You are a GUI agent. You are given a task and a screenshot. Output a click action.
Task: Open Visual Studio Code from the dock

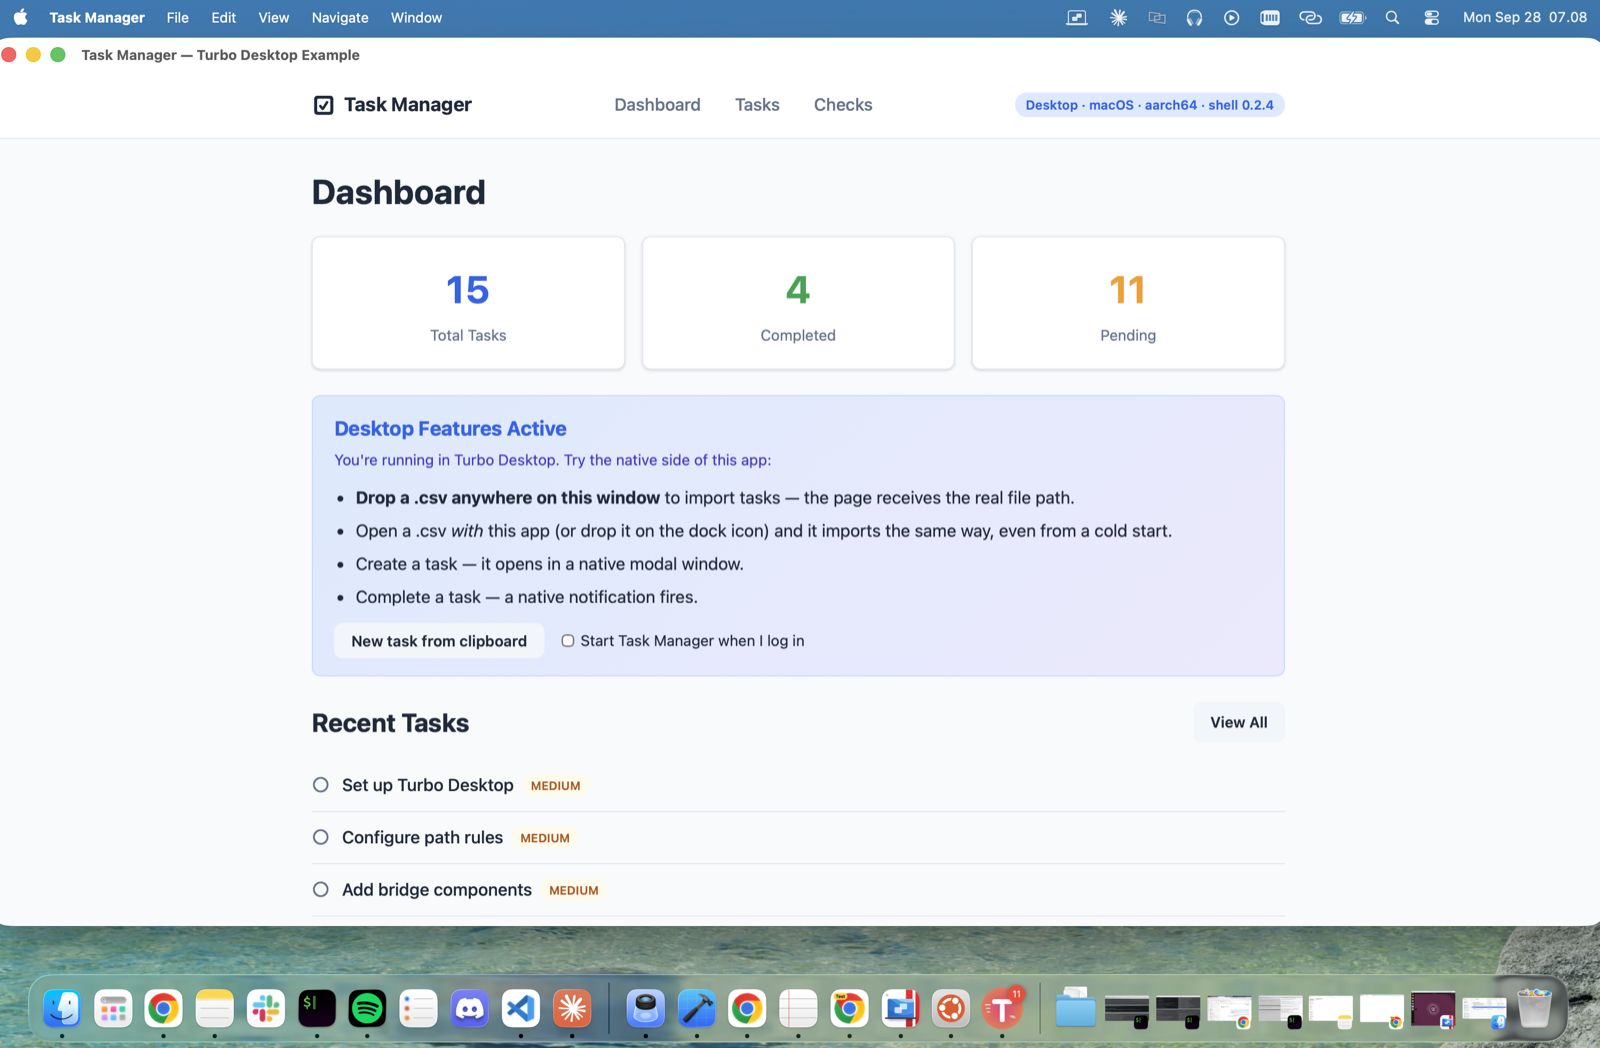[521, 1009]
